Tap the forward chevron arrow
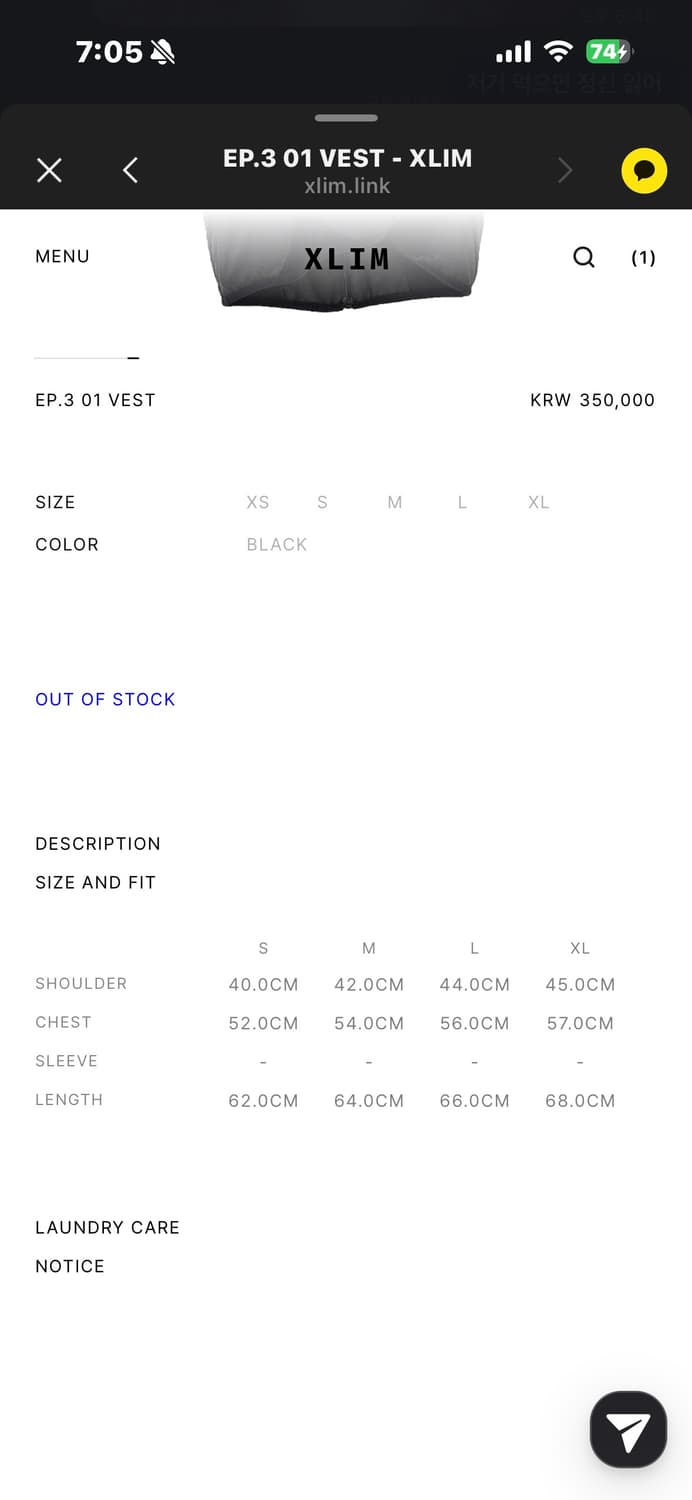Image resolution: width=692 pixels, height=1500 pixels. 565,171
